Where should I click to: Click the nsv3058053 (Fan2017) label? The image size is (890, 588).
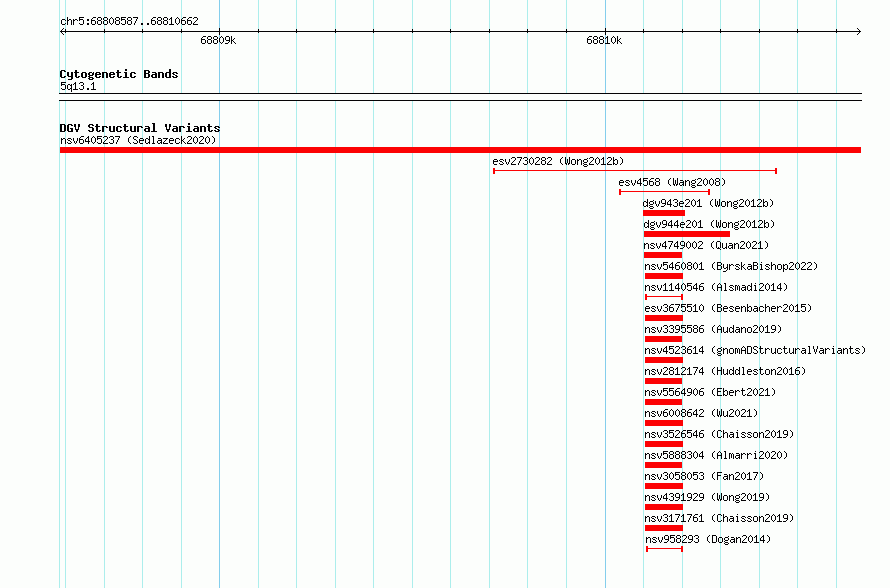coord(704,476)
